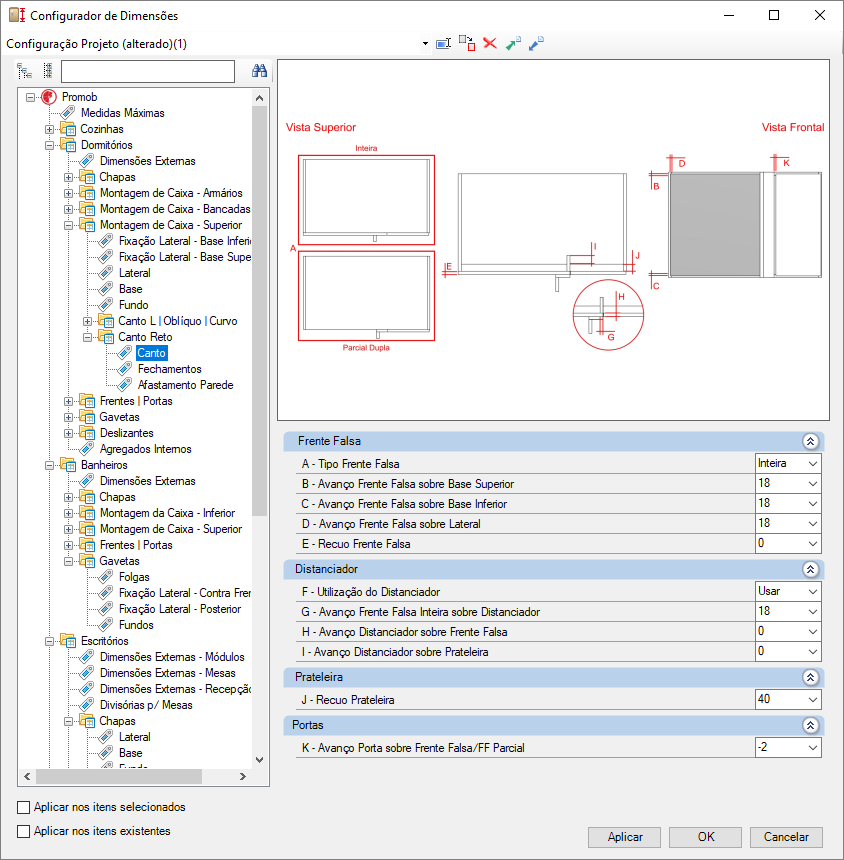The width and height of the screenshot is (844, 860).
Task: Select Canto in the tree
Action: tap(151, 353)
